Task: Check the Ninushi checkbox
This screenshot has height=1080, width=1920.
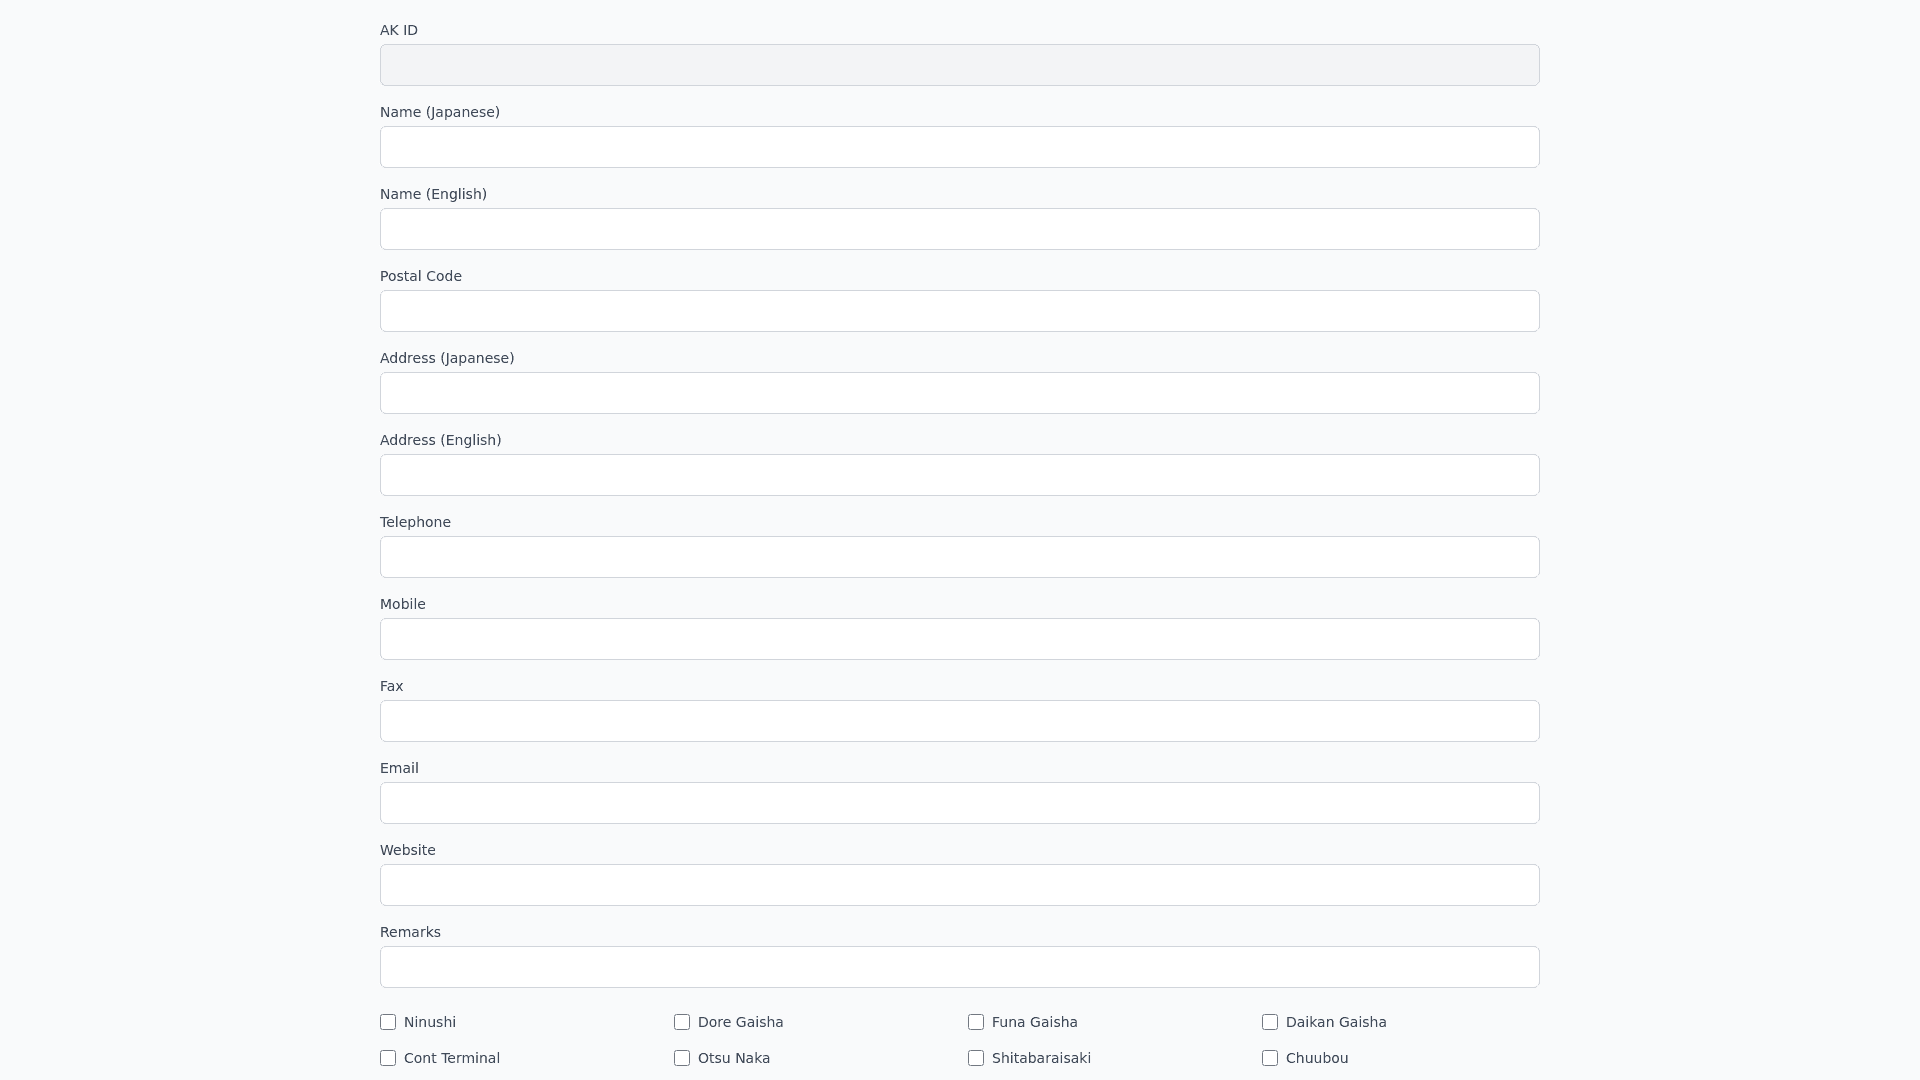Action: click(x=388, y=1022)
